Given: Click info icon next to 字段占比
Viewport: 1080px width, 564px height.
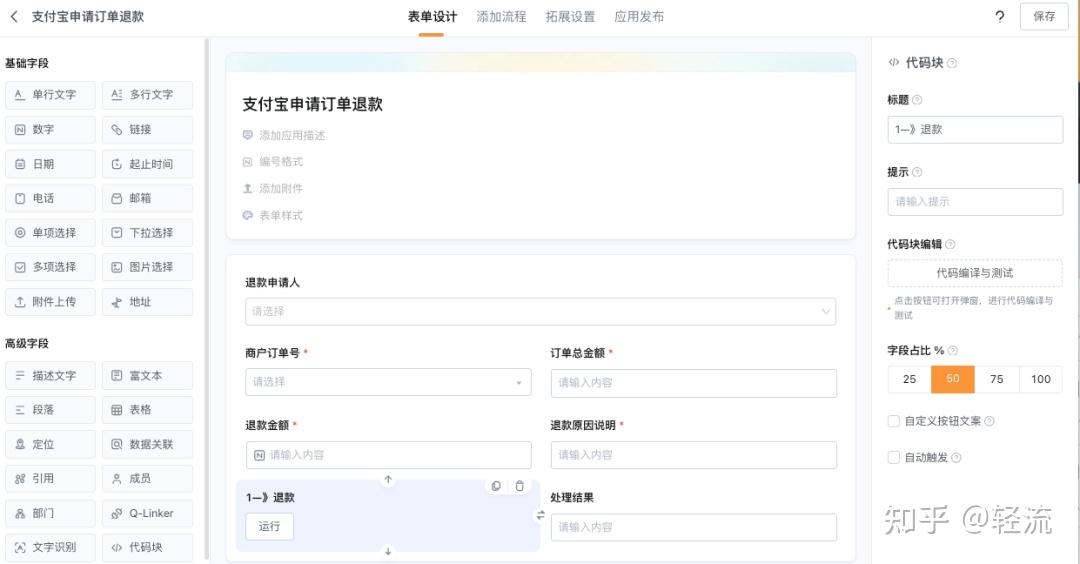Looking at the screenshot, I should click(x=953, y=351).
